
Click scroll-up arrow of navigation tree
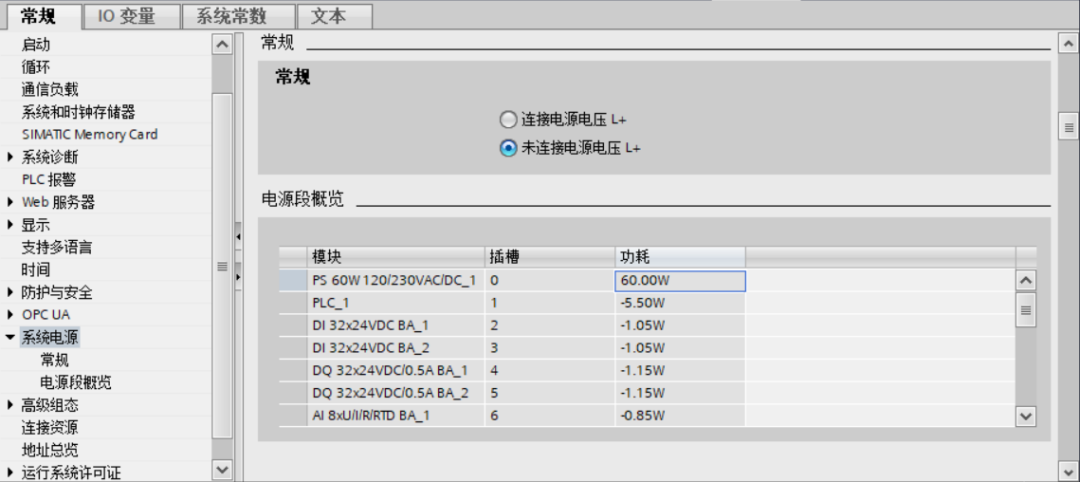tap(222, 44)
